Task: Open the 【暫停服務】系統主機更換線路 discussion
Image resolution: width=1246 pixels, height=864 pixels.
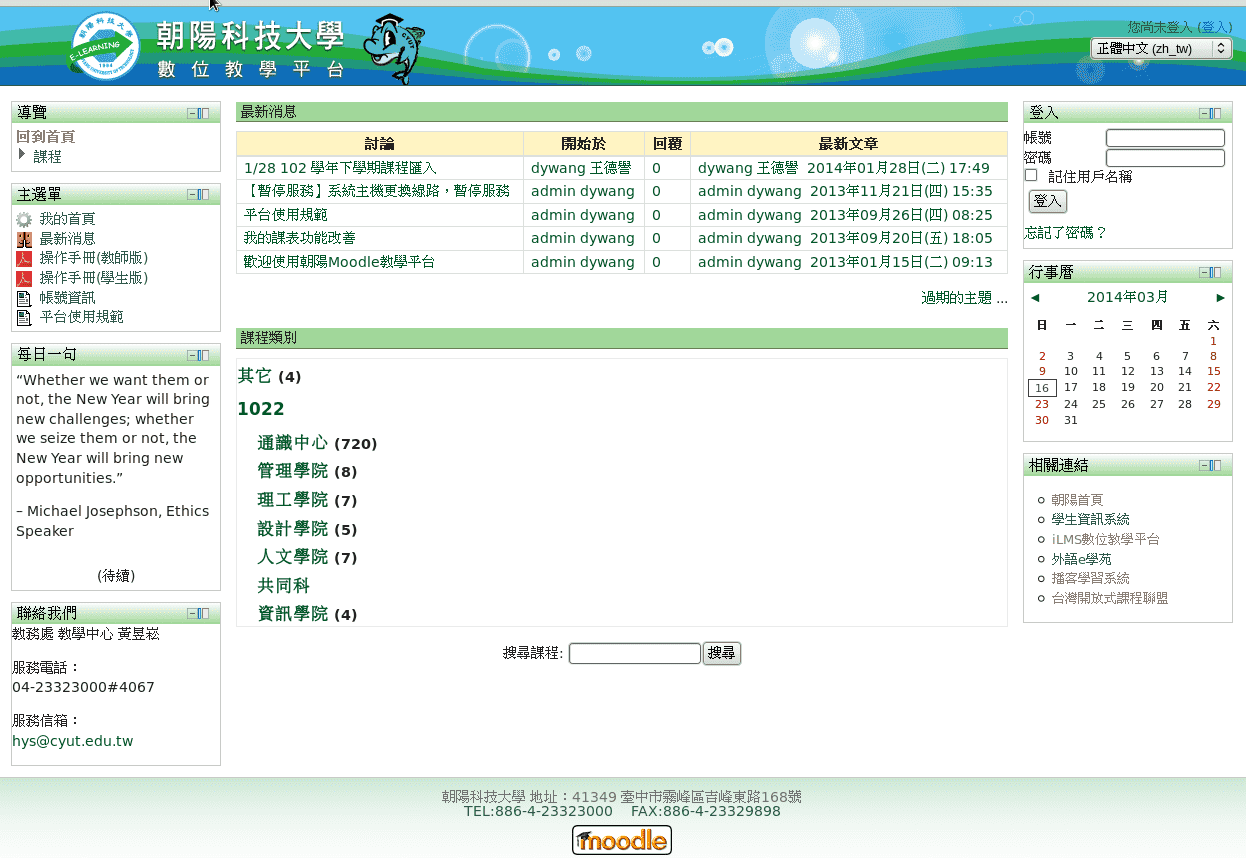Action: pos(376,191)
